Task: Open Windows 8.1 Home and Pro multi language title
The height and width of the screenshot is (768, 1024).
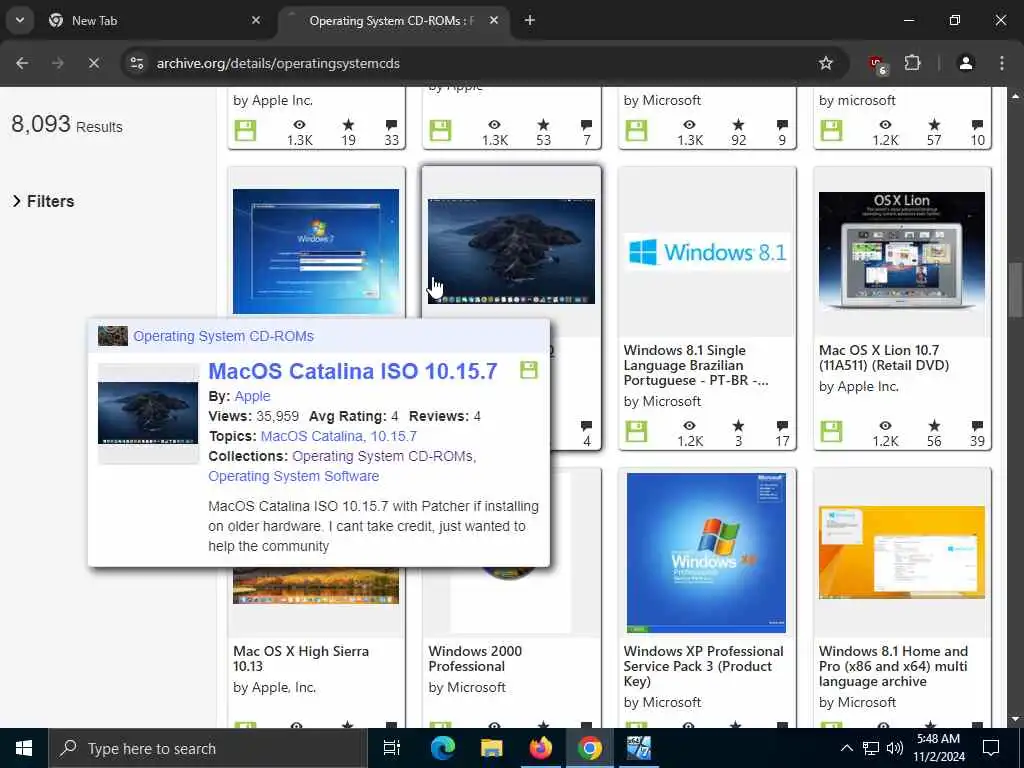Action: (x=893, y=666)
